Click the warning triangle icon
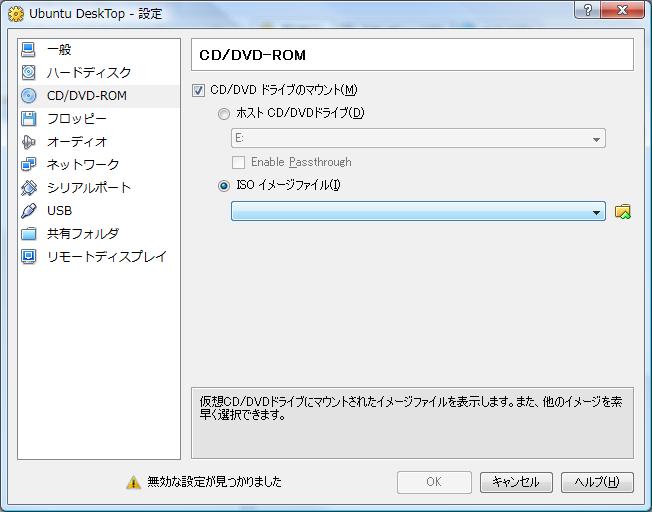The image size is (652, 512). point(133,482)
